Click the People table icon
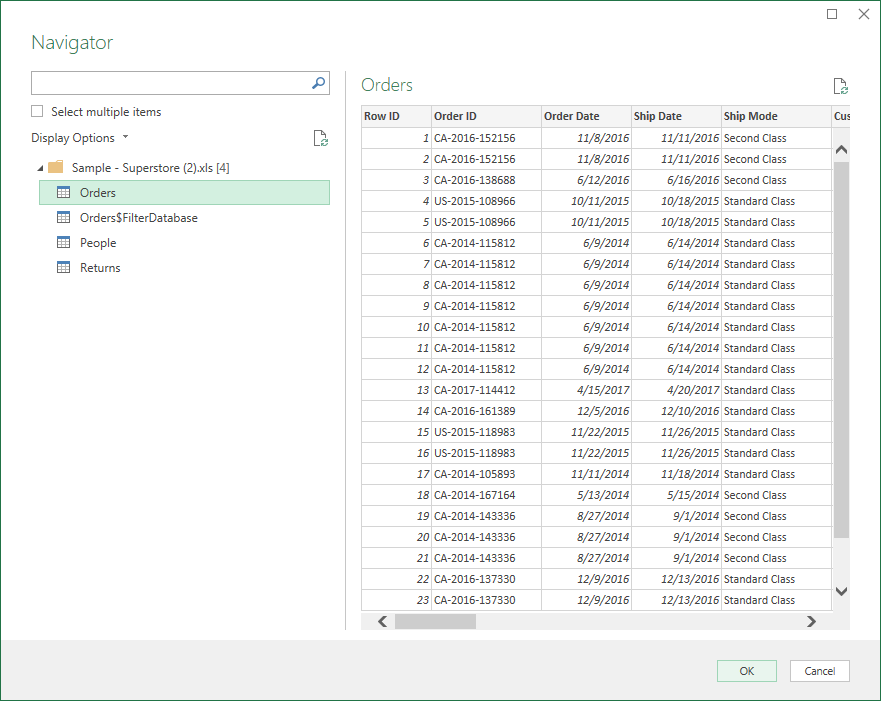This screenshot has width=881, height=701. coord(63,242)
